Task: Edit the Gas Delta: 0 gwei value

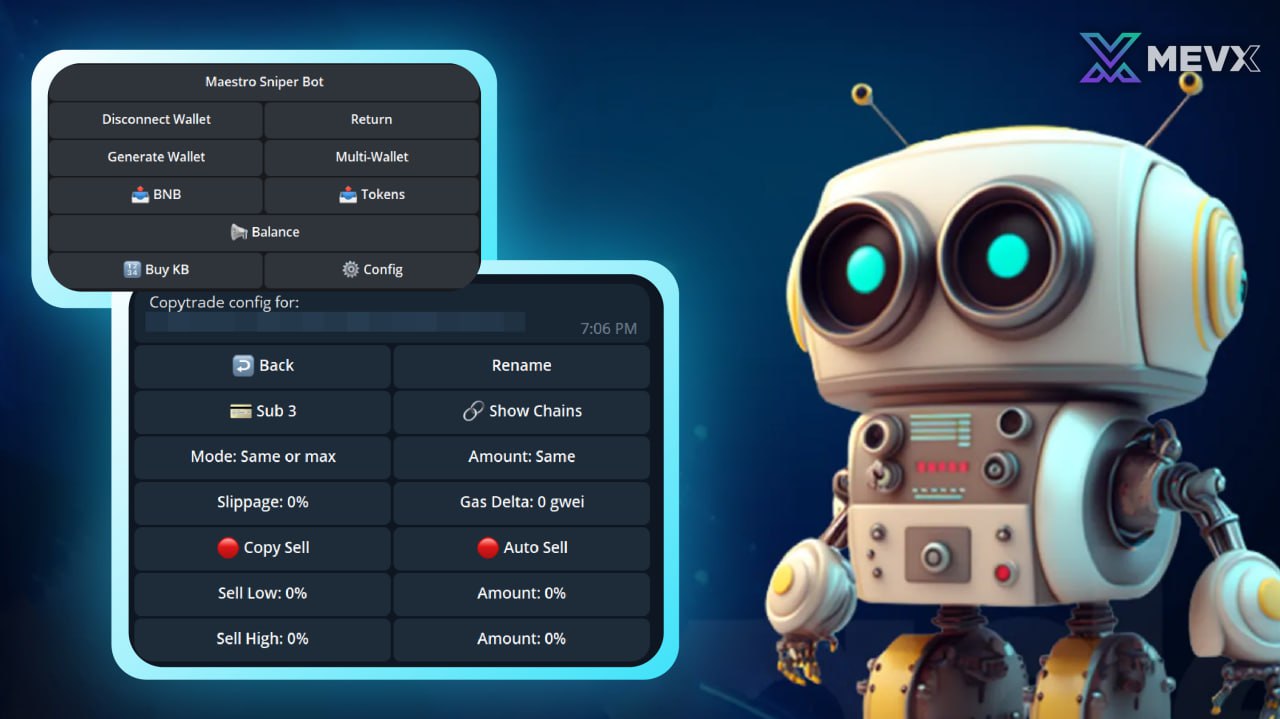Action: click(521, 502)
